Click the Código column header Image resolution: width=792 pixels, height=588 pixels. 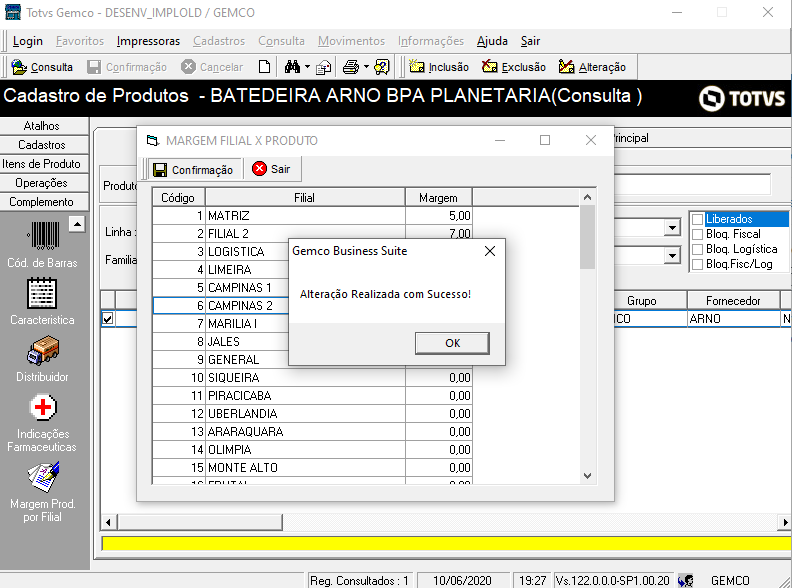coord(178,198)
